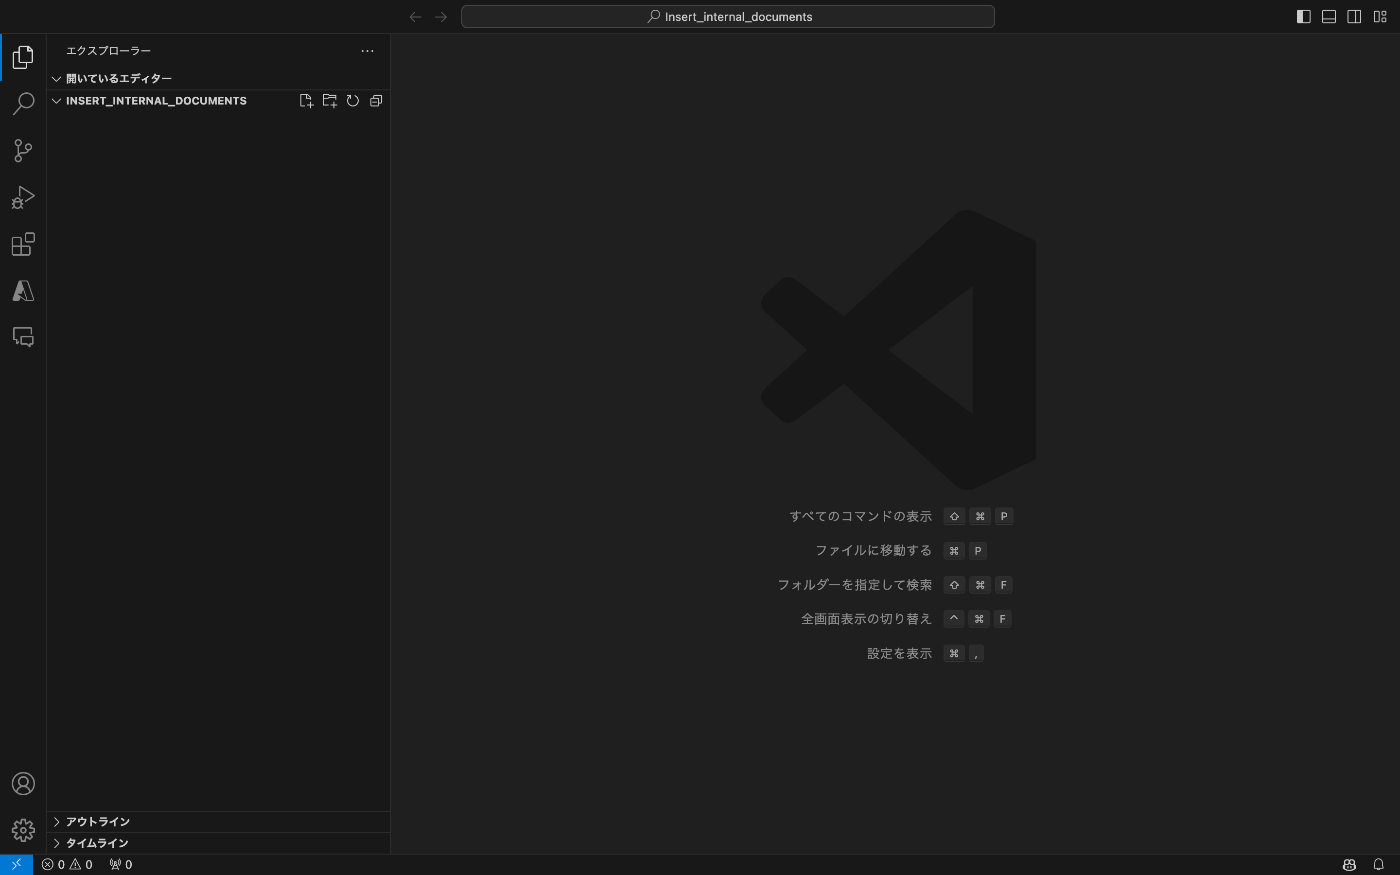
Task: Click the 全画面表示の切り替え hint text
Action: pyautogui.click(x=866, y=619)
